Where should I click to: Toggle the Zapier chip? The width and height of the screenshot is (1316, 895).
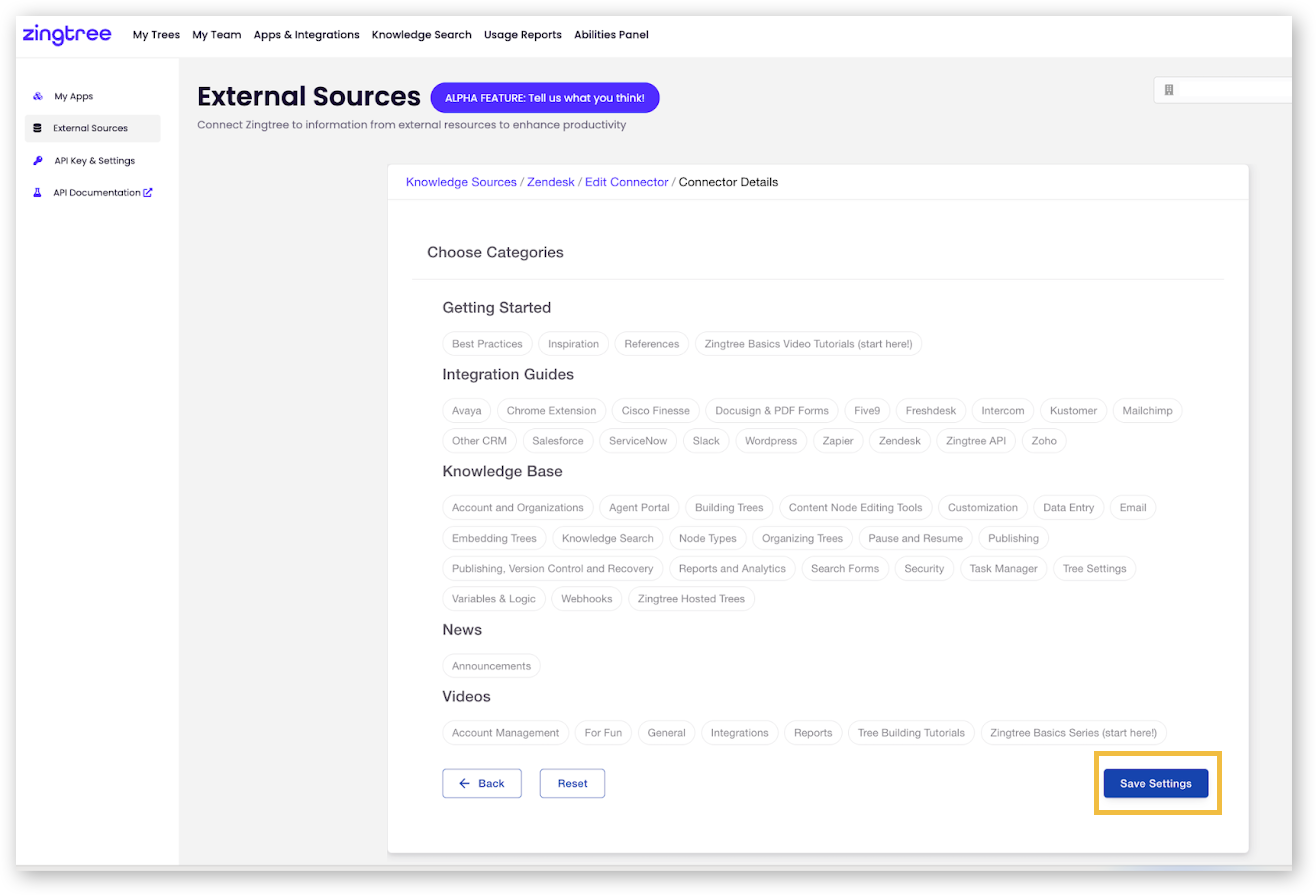click(837, 441)
